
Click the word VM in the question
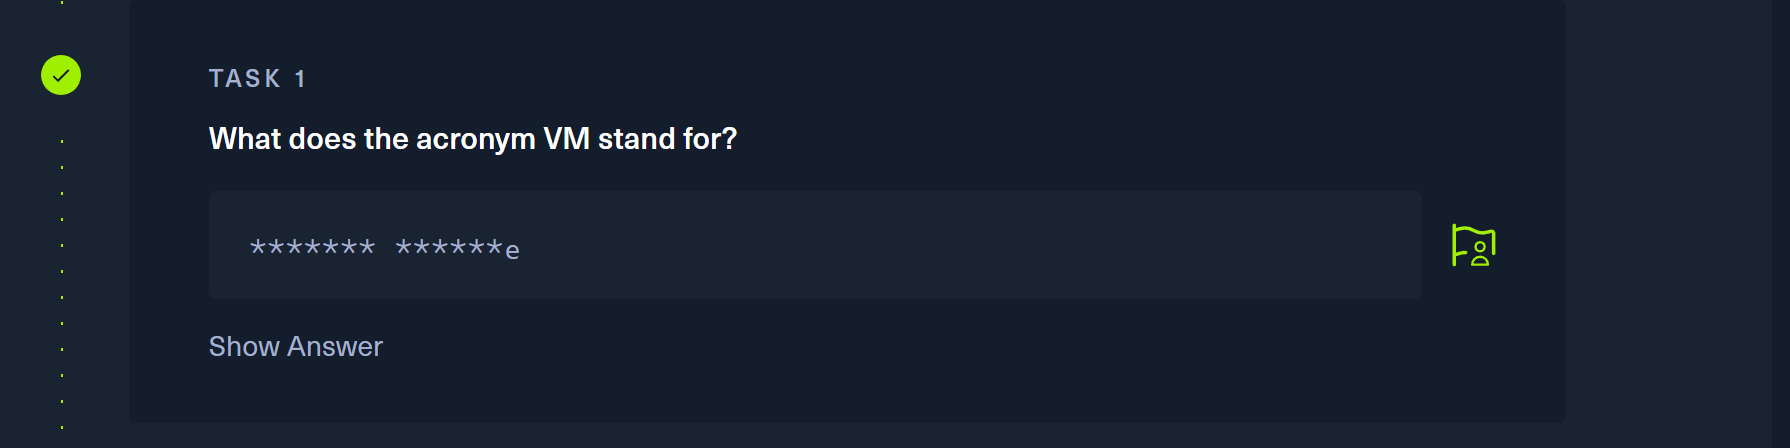coord(566,138)
